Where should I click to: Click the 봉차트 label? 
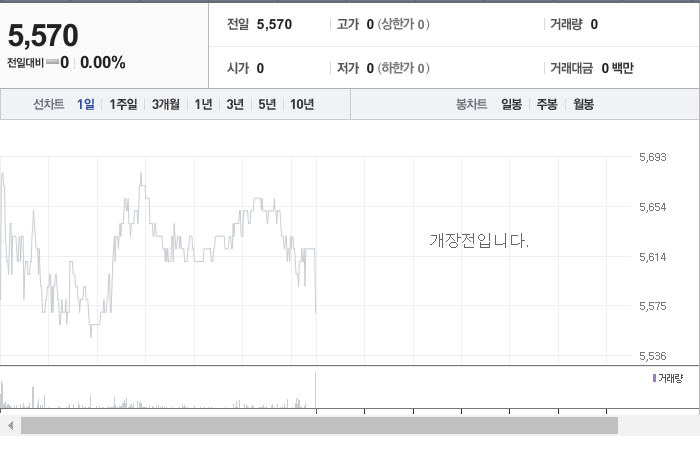coord(471,104)
